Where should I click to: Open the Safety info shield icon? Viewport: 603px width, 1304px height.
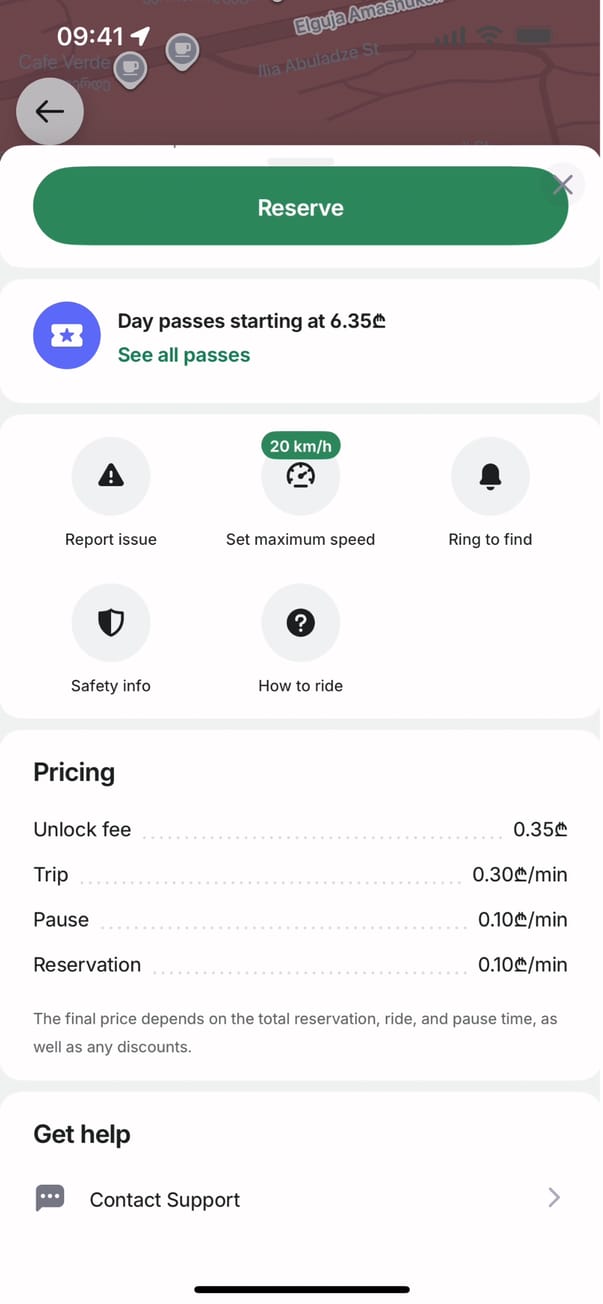tap(111, 623)
